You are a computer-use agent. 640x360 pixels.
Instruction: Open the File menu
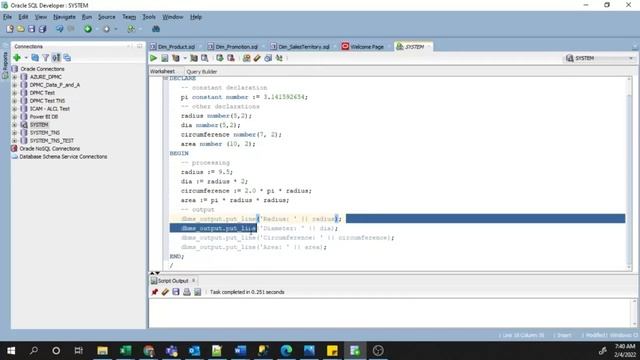(x=7, y=17)
